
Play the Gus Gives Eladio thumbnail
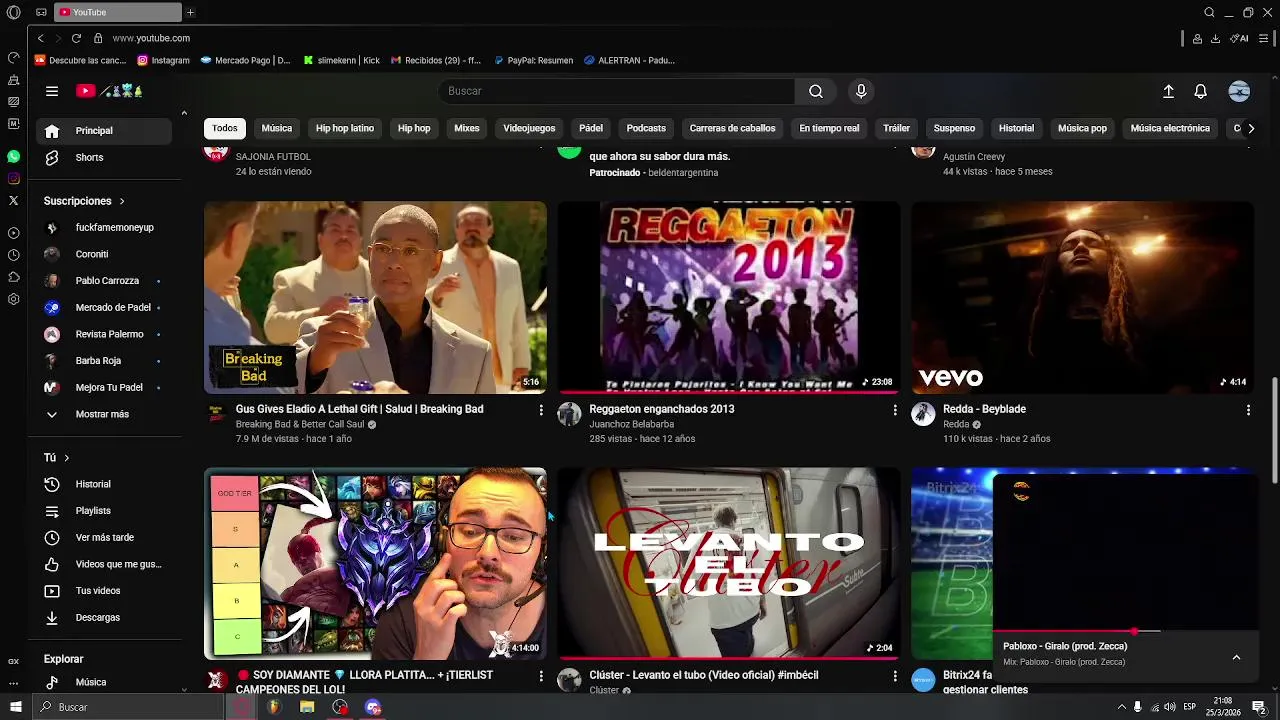tap(375, 298)
